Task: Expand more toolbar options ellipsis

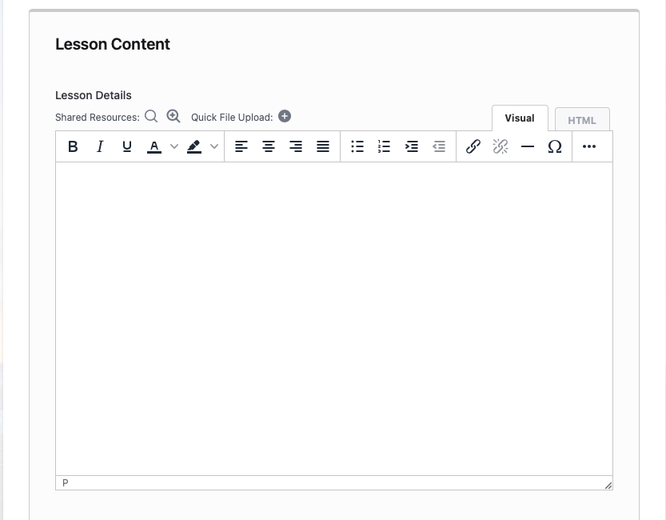Action: [589, 147]
